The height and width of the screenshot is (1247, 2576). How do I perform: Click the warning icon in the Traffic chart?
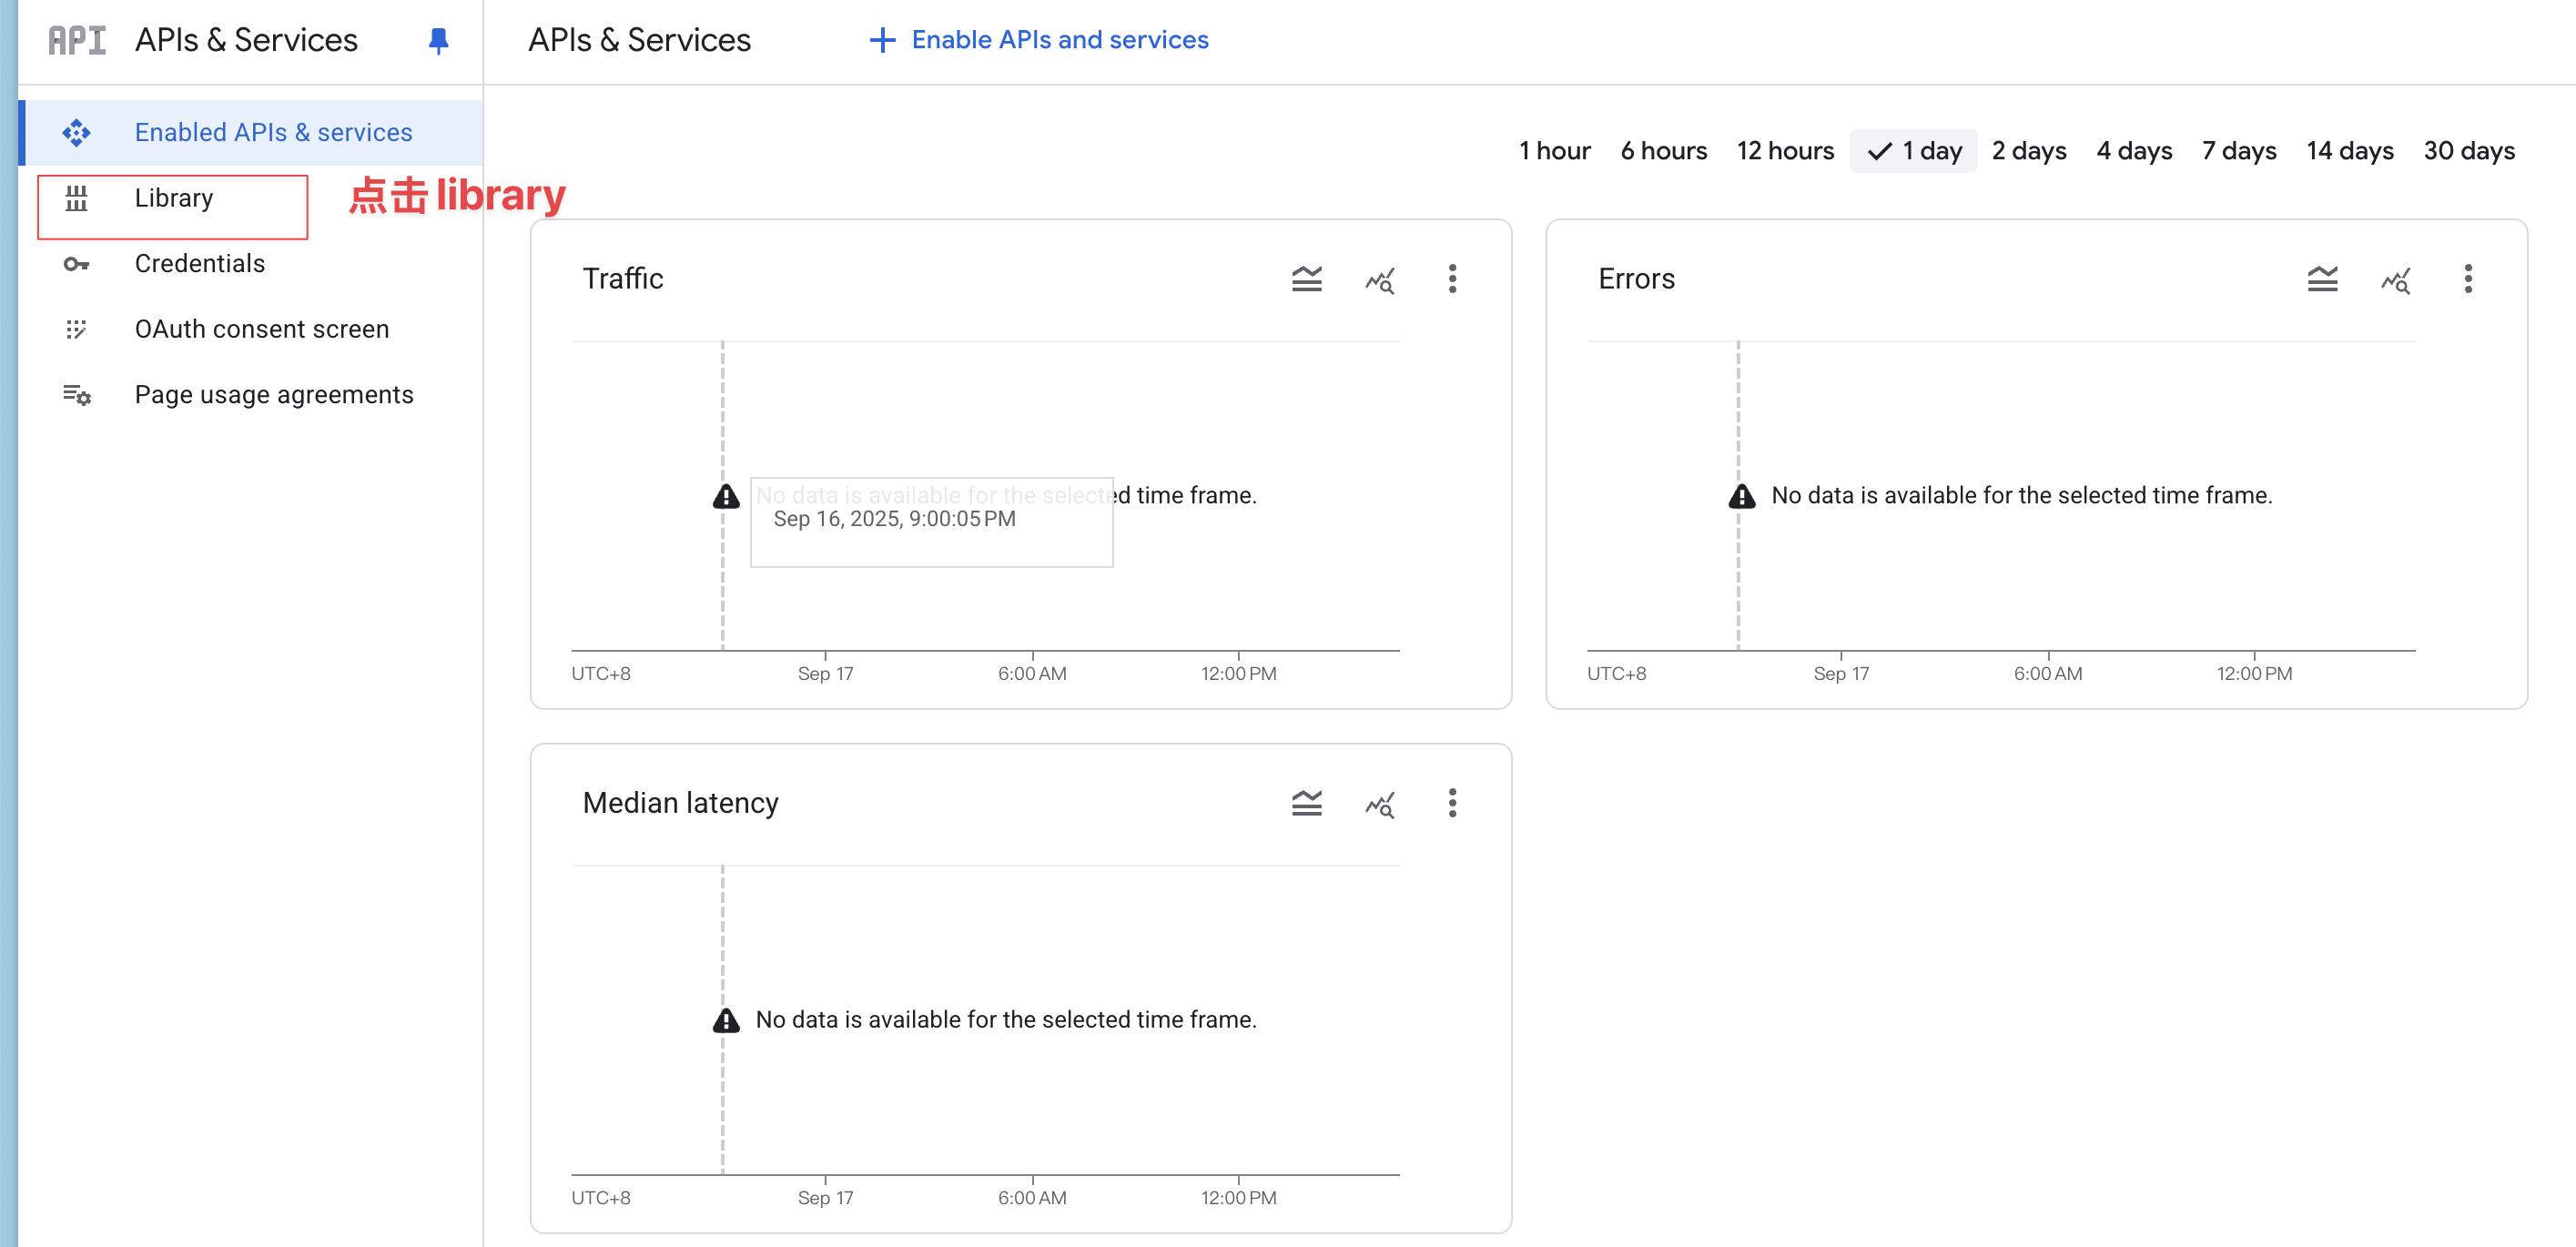(x=726, y=496)
